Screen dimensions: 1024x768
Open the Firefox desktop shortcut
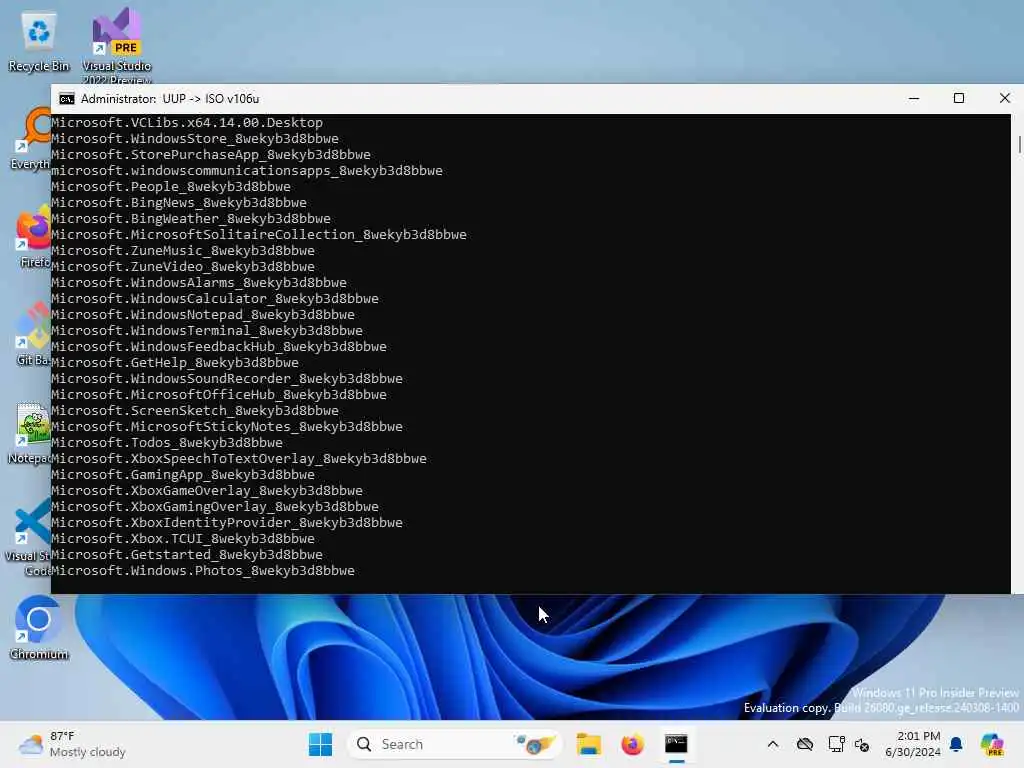click(33, 236)
